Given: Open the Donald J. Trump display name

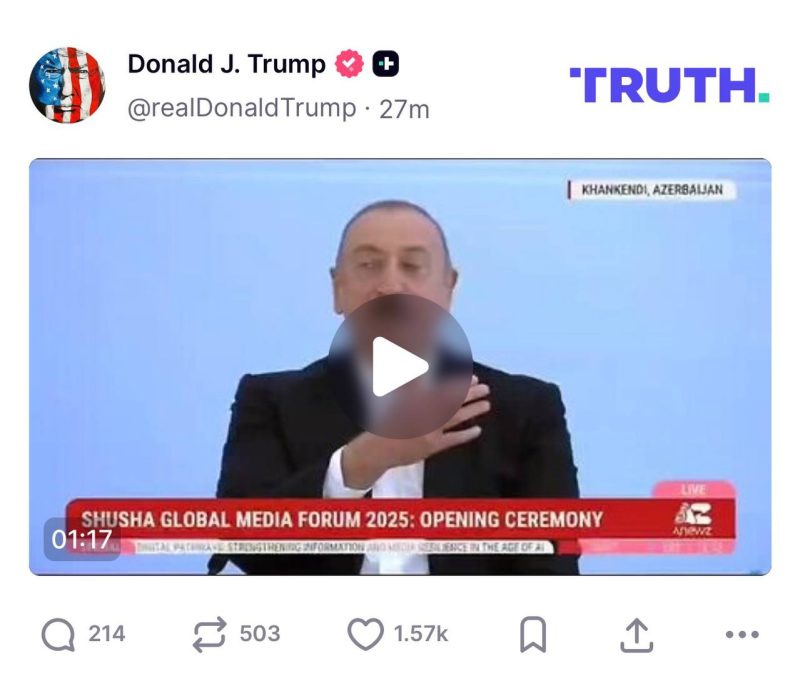Looking at the screenshot, I should pos(227,64).
